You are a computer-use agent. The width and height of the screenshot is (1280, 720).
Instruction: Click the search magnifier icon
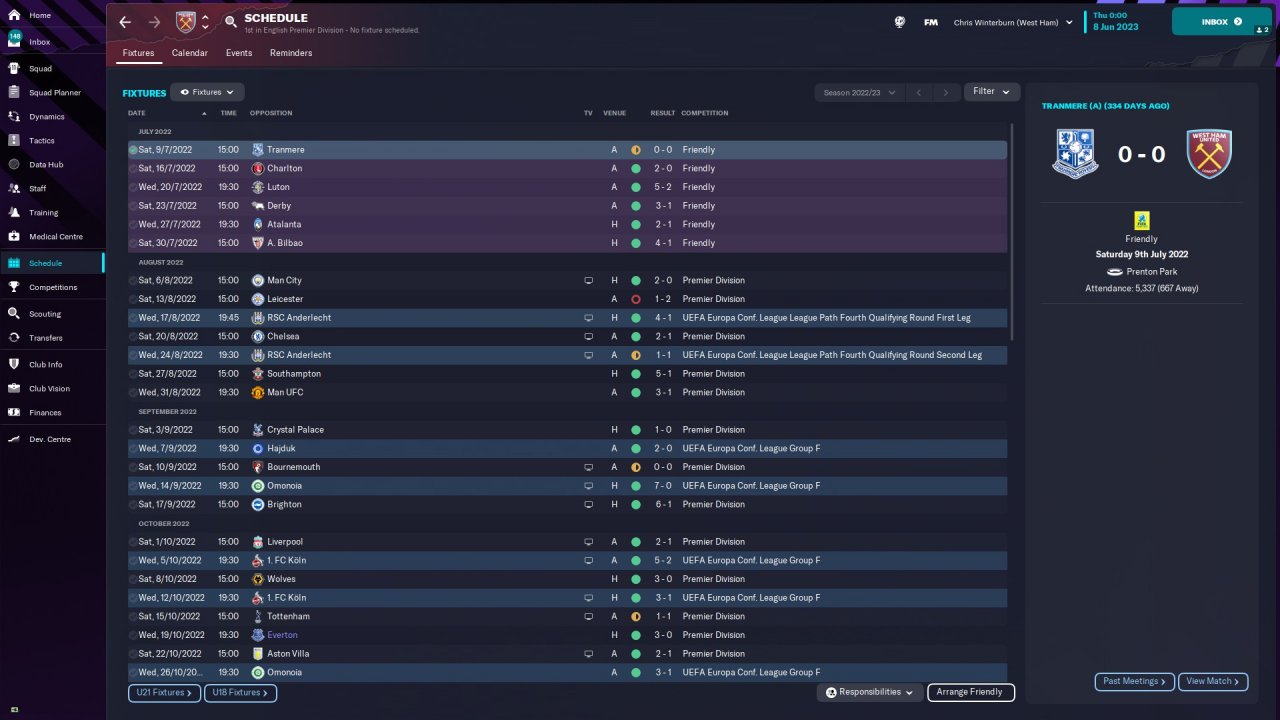[x=231, y=21]
